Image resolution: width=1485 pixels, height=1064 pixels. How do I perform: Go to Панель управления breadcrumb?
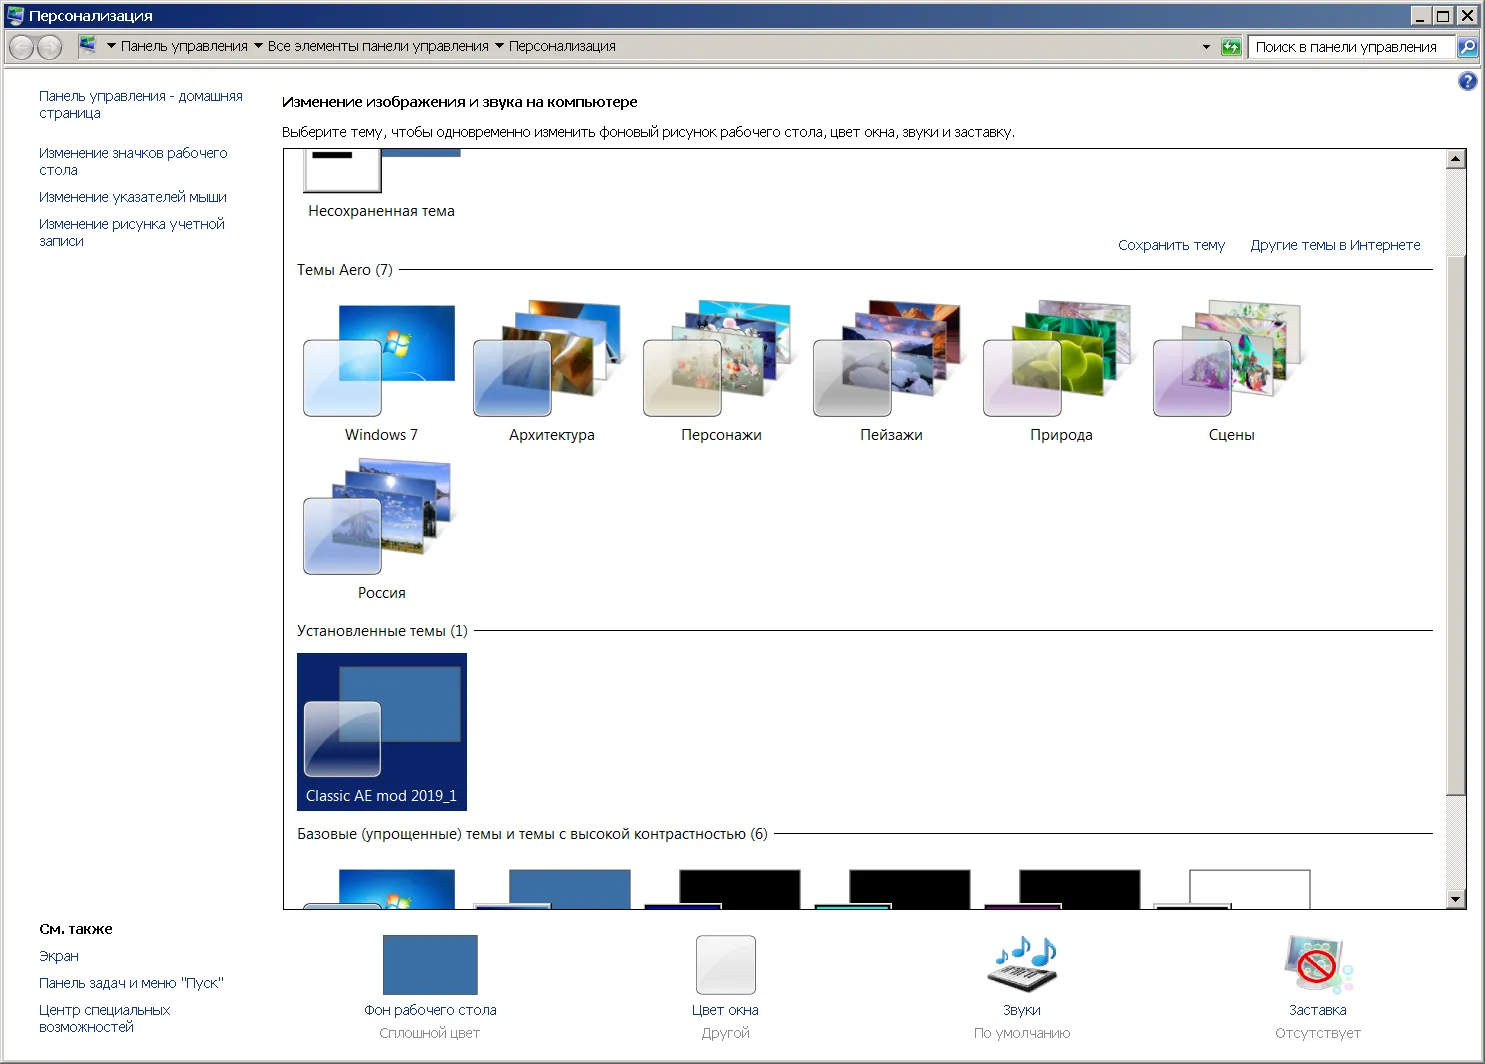click(184, 46)
